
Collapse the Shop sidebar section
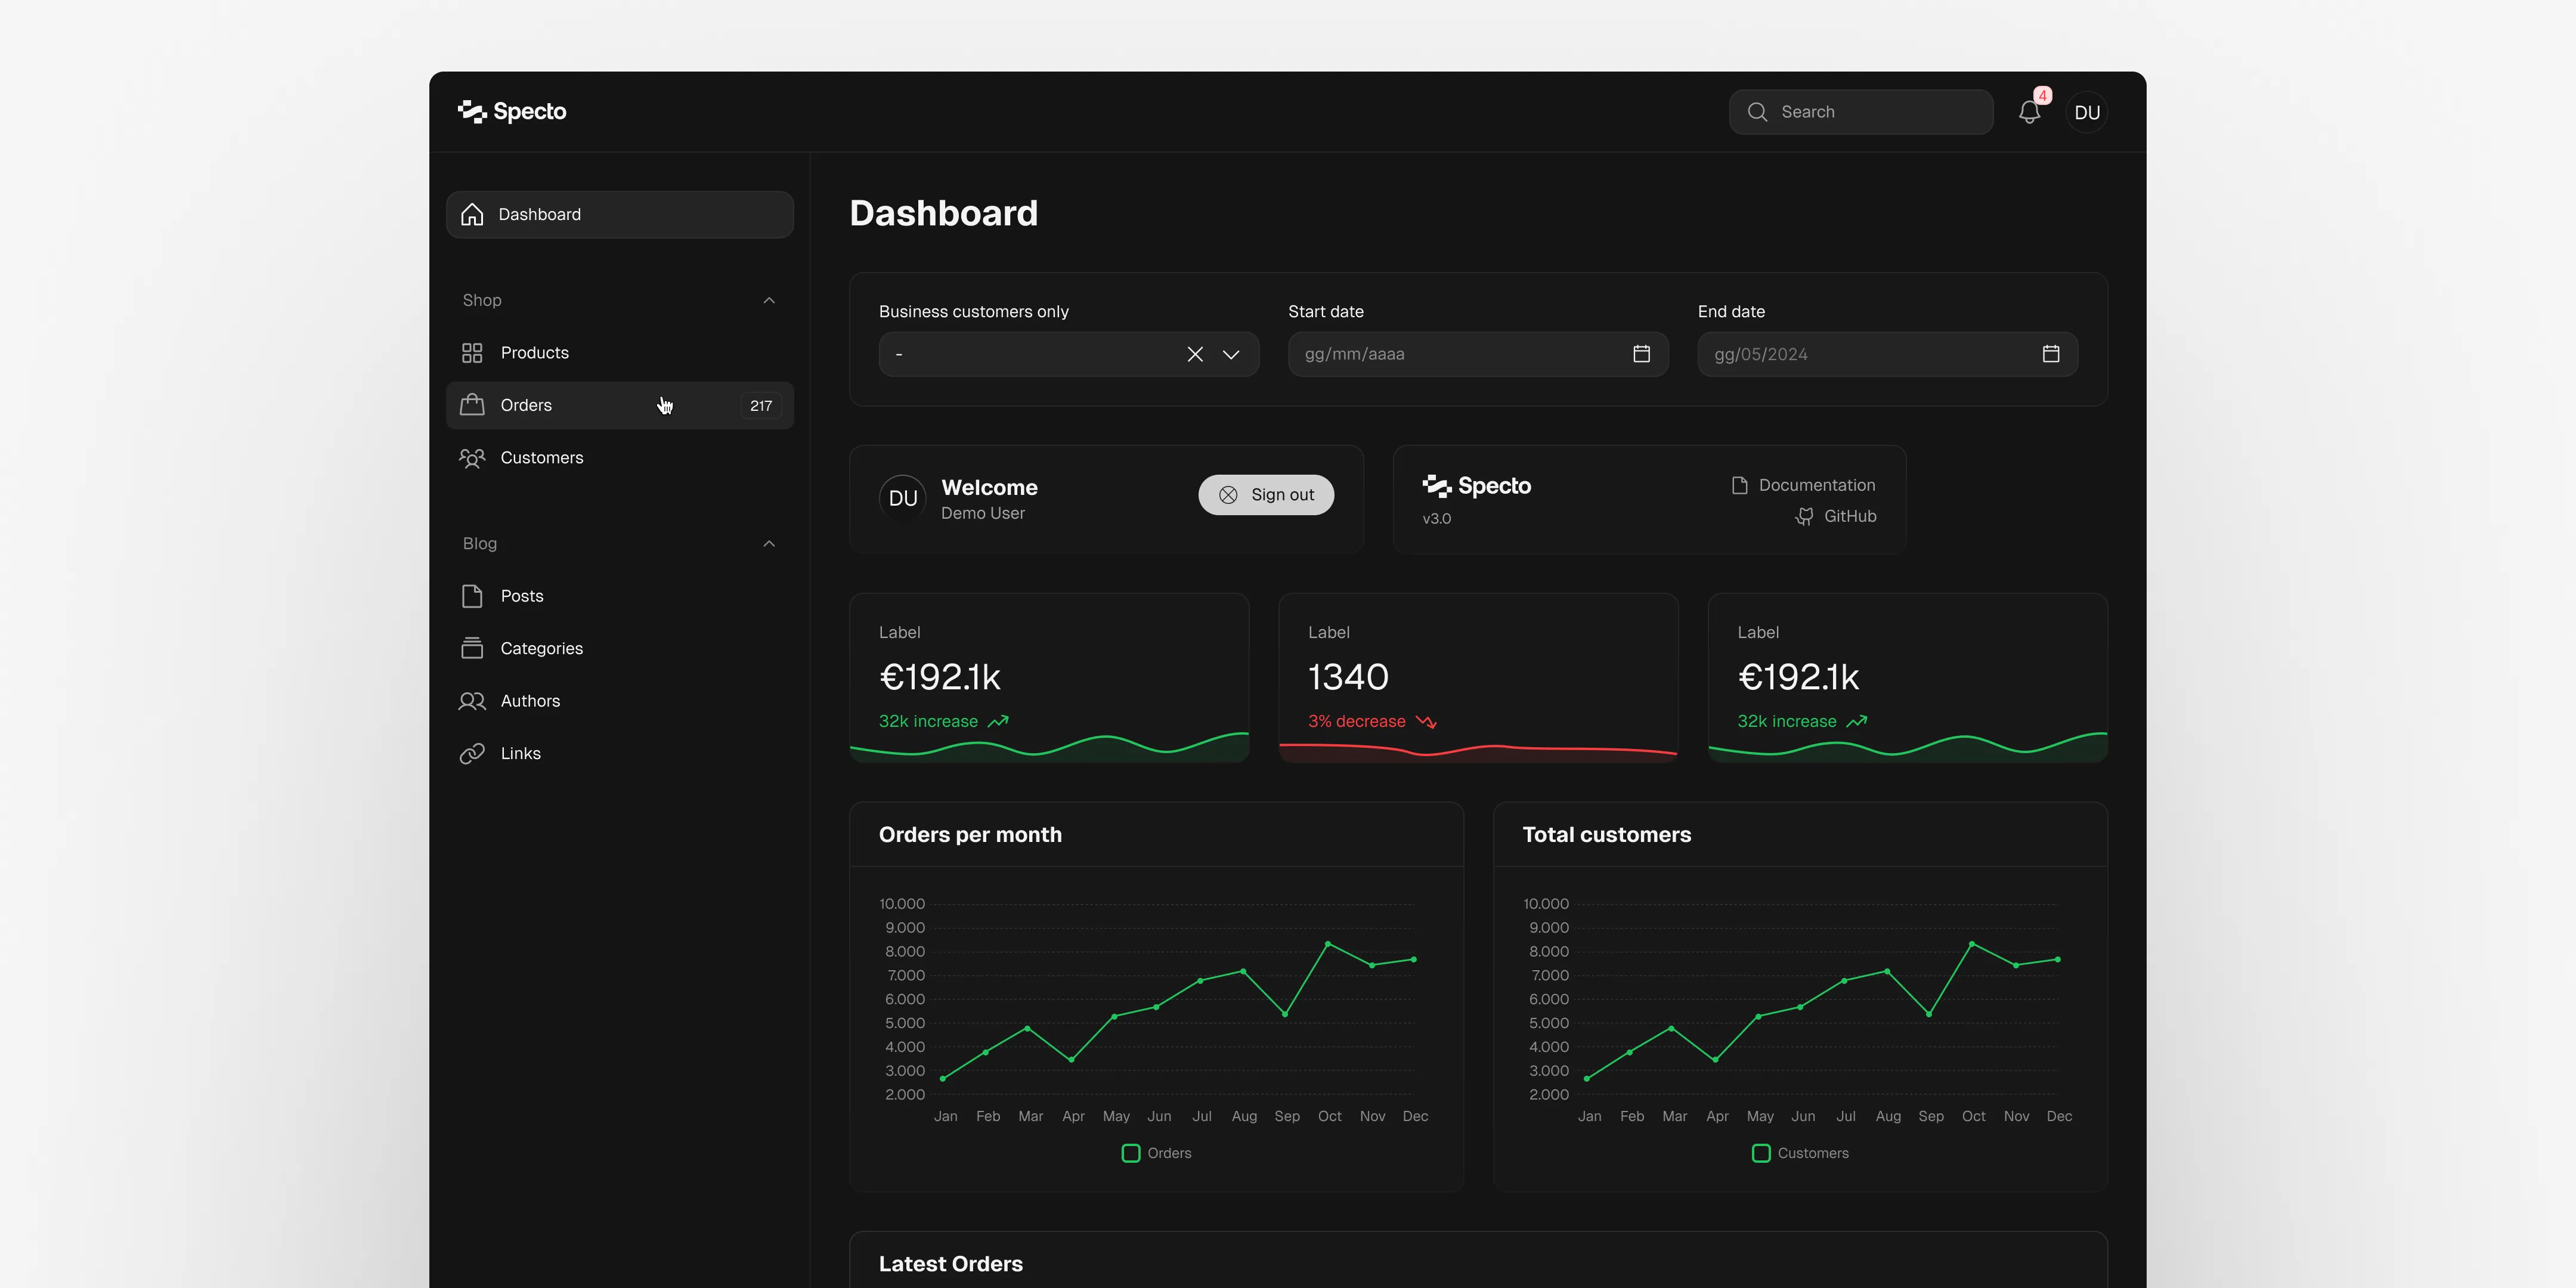click(x=768, y=300)
